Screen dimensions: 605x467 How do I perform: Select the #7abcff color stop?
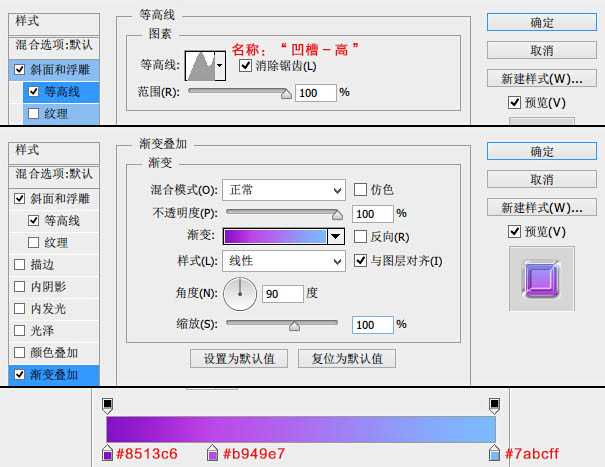tap(494, 453)
